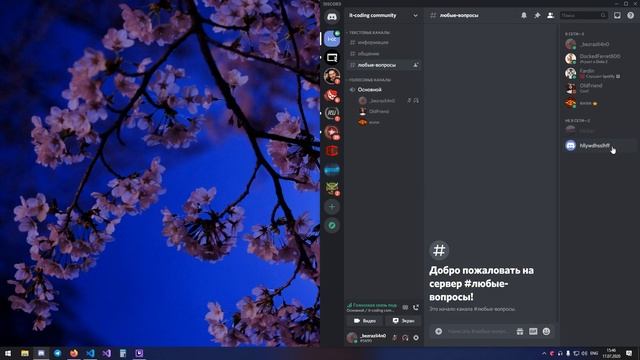Image resolution: width=640 pixels, height=360 pixels.
Task: Toggle the member list icon
Action: [551, 16]
